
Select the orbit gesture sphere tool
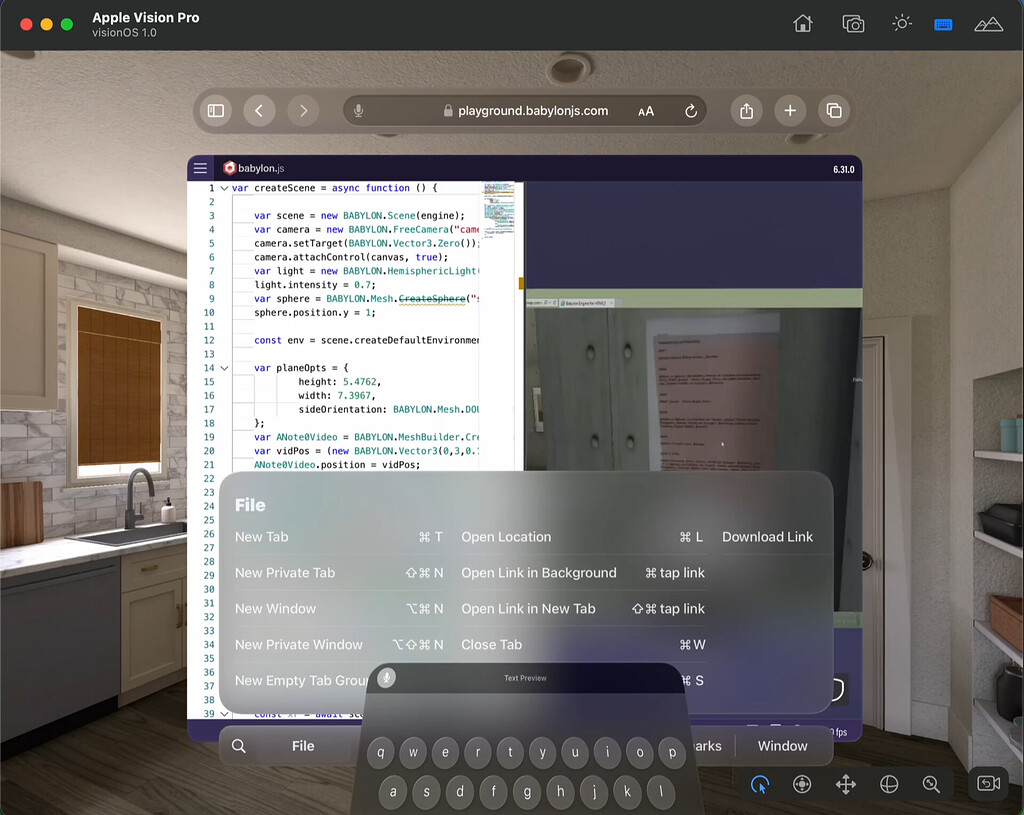tap(889, 784)
